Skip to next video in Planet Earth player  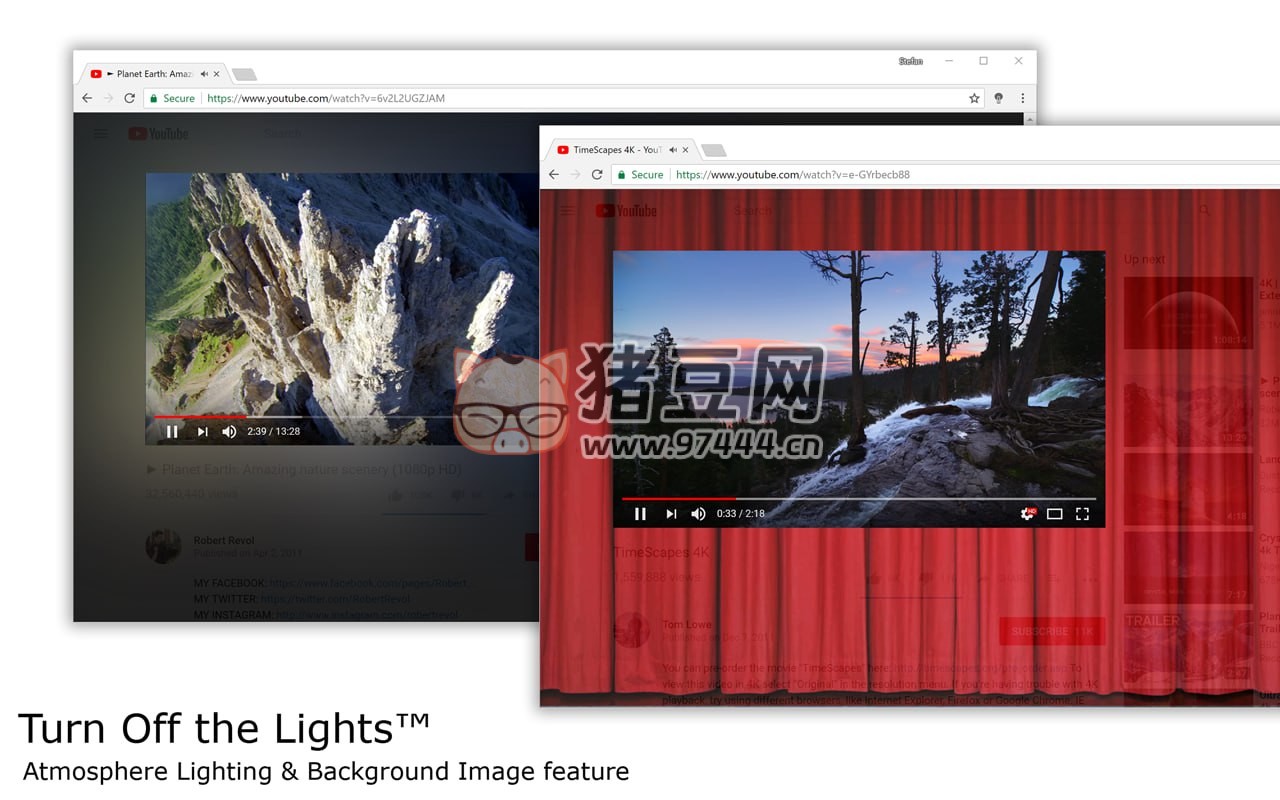point(202,431)
